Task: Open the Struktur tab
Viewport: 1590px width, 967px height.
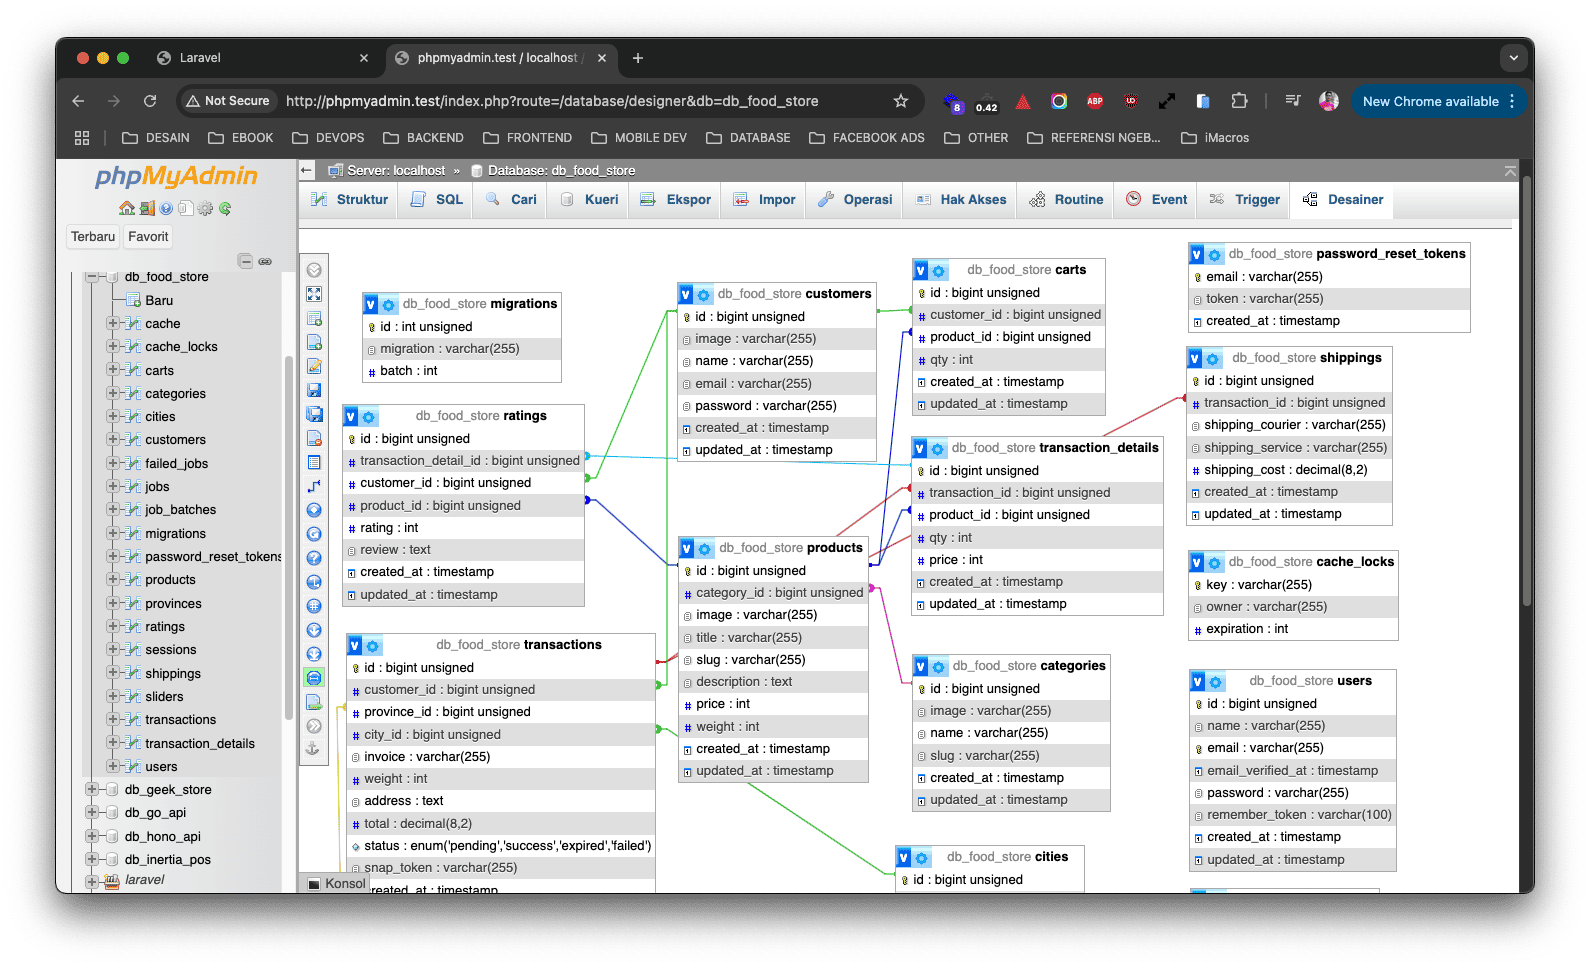Action: 350,200
